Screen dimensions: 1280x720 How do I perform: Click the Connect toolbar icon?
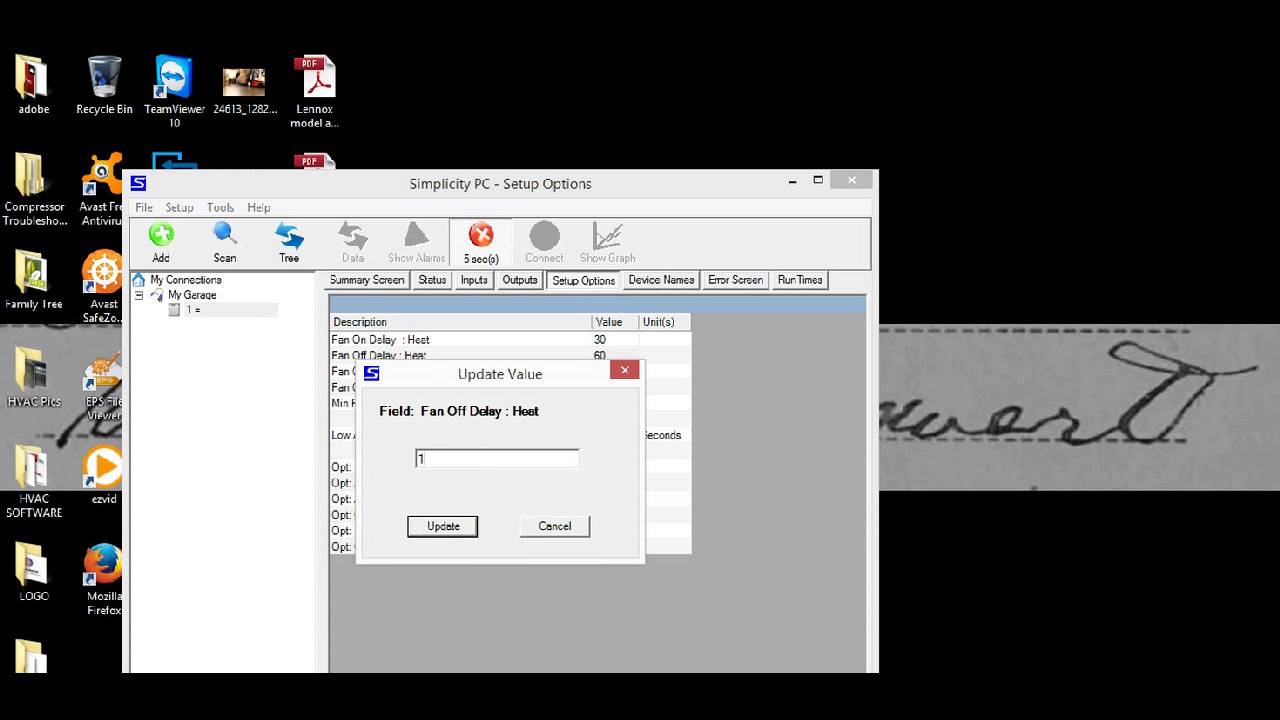tap(545, 234)
